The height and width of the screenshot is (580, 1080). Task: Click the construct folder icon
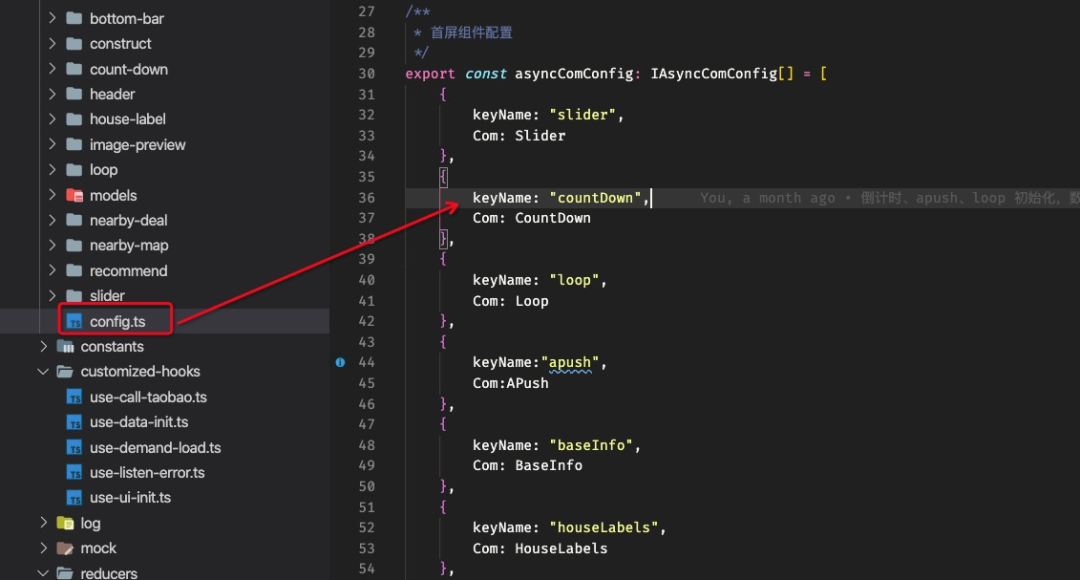click(x=74, y=43)
